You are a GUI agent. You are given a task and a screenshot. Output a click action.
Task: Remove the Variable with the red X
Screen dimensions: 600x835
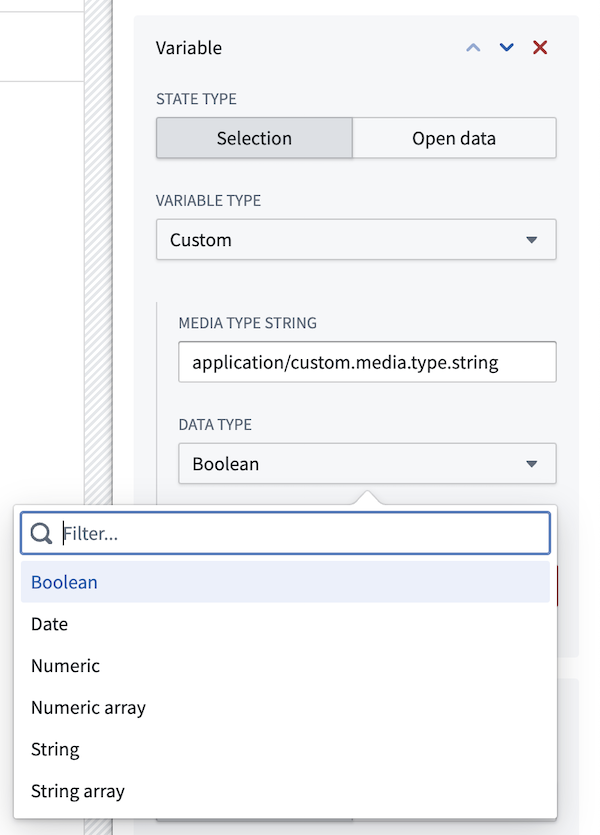[540, 48]
